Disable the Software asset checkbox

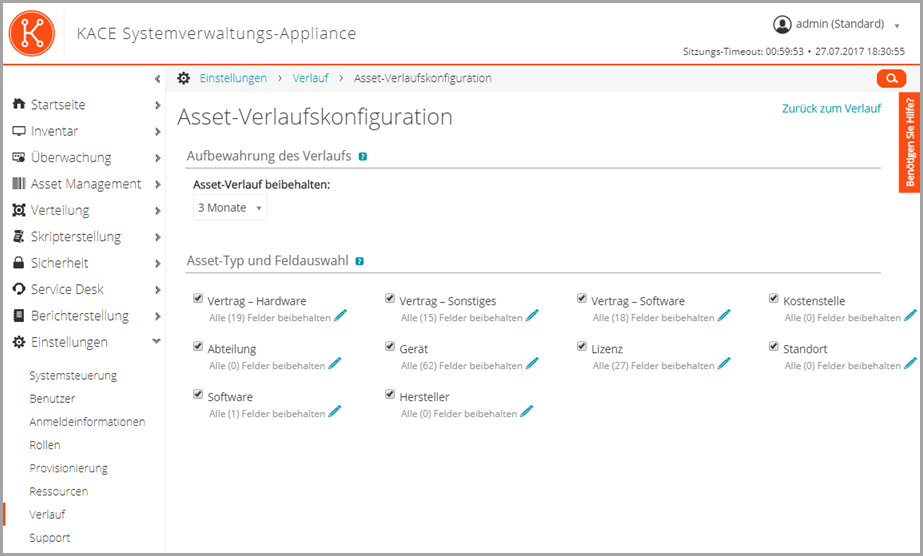[199, 395]
